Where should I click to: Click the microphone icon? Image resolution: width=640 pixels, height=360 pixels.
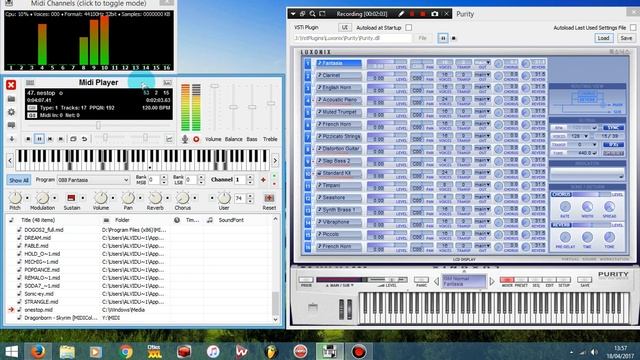(x=185, y=139)
